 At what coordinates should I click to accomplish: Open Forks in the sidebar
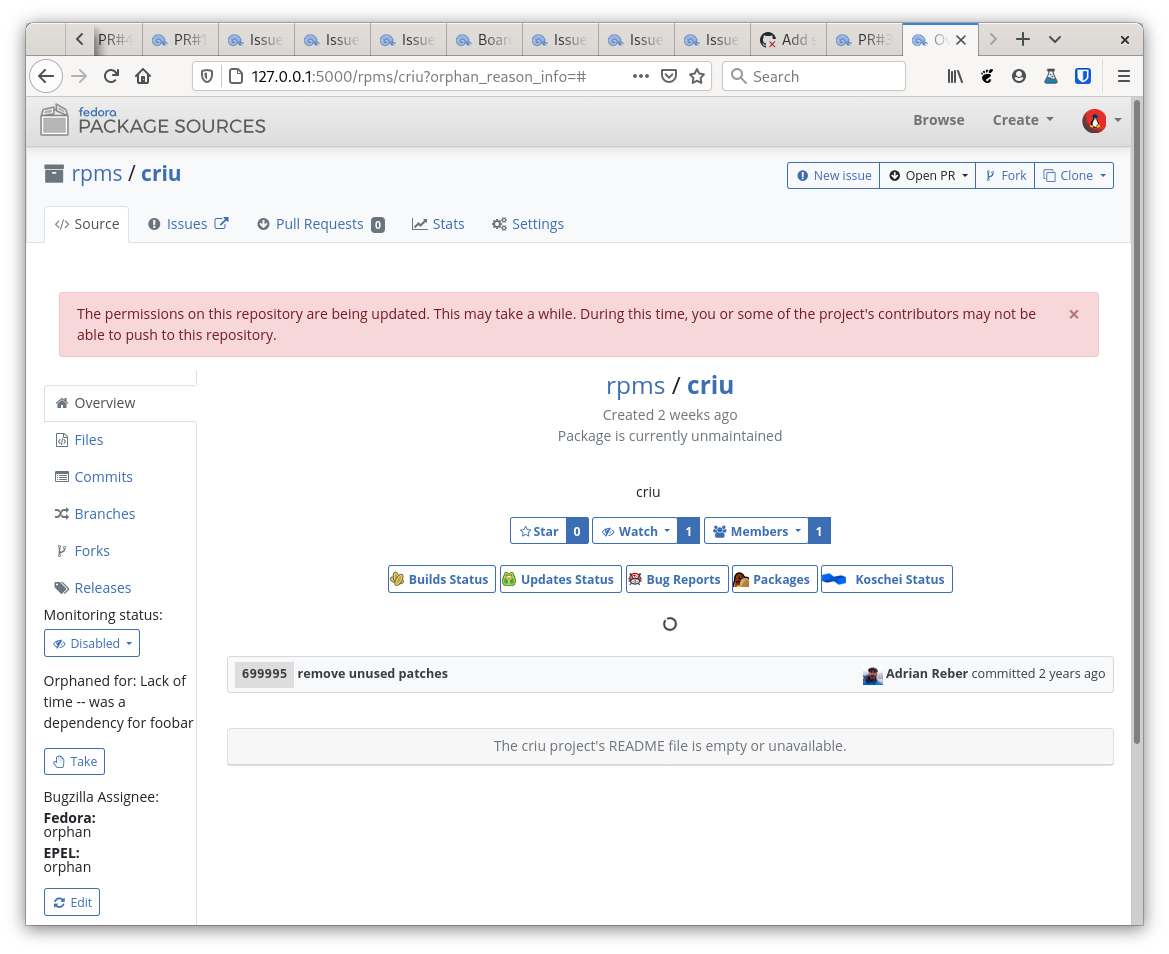82,552
